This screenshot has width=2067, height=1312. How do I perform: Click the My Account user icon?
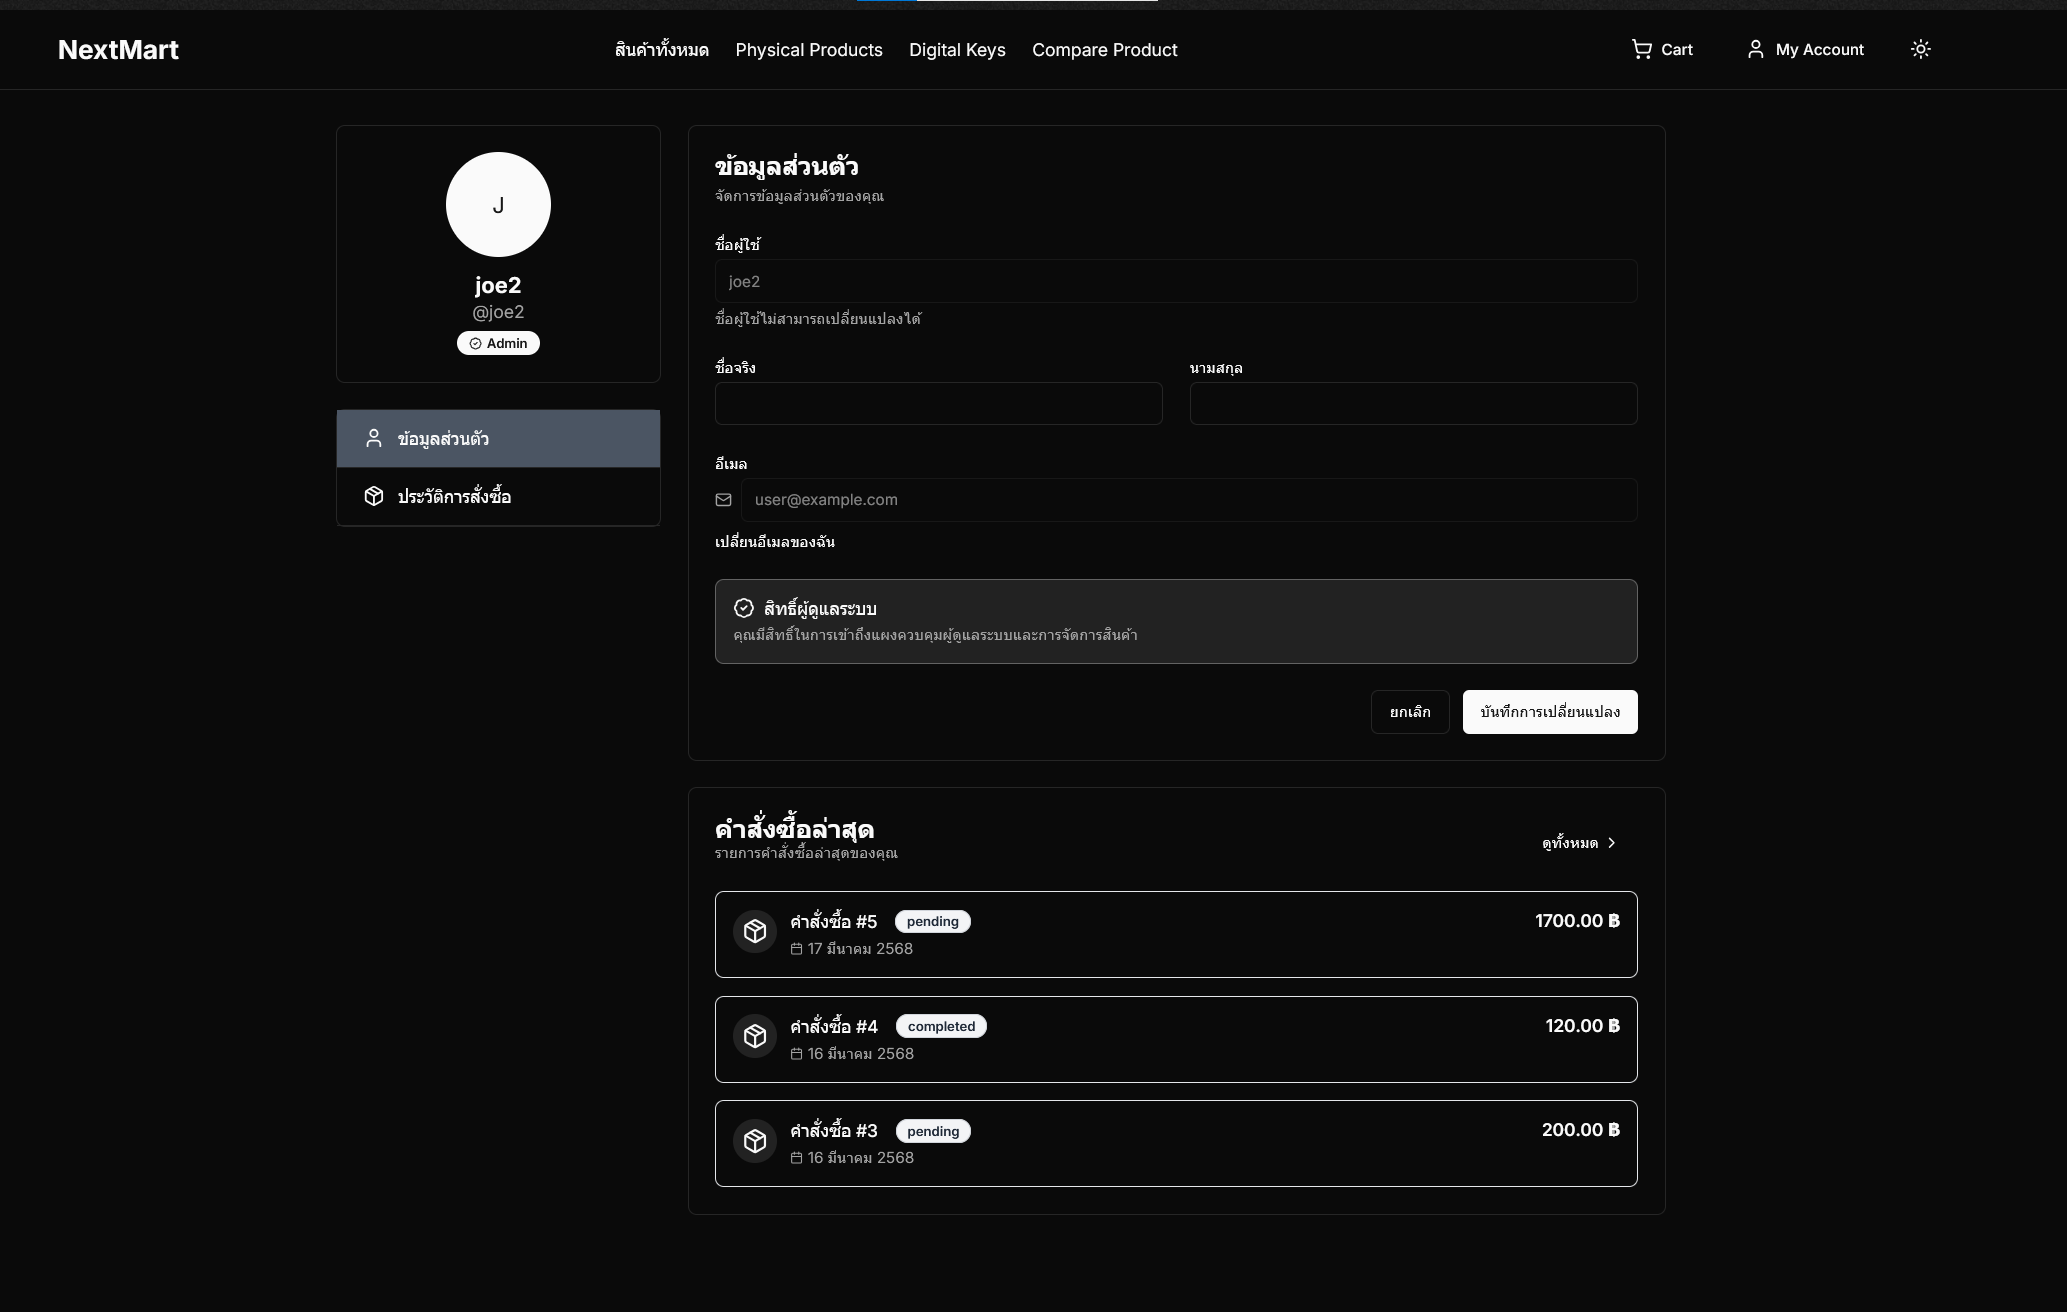point(1755,49)
